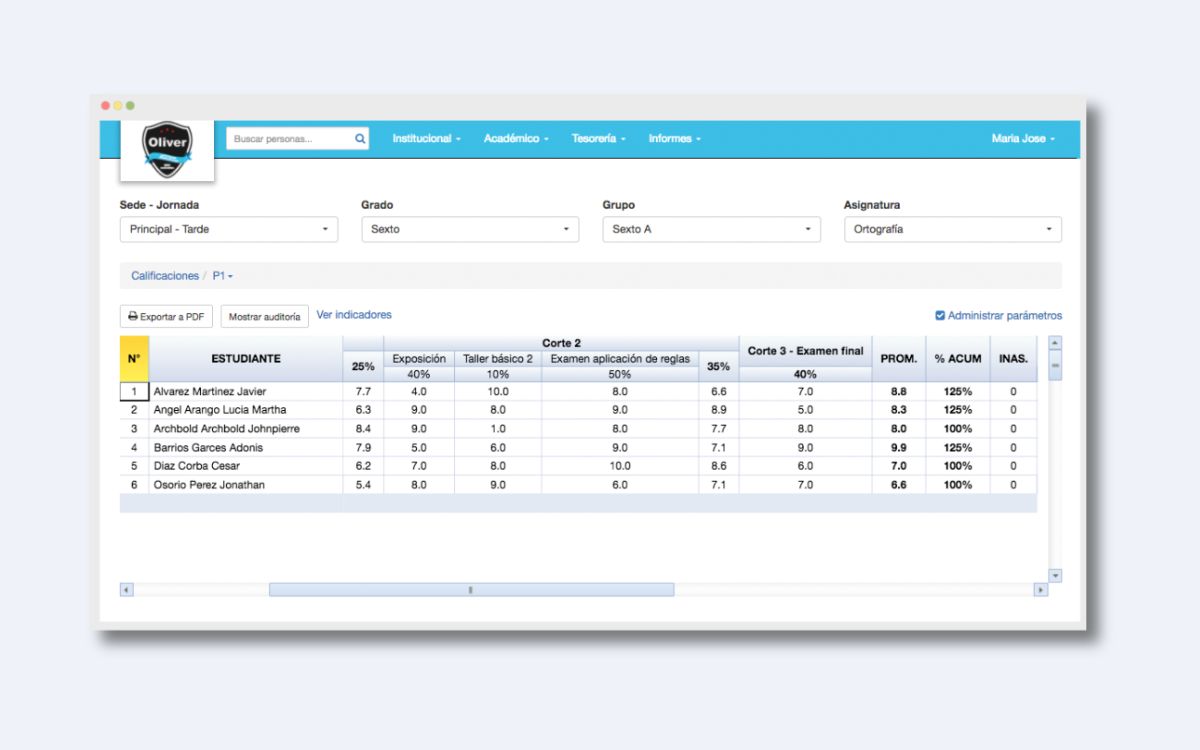Viewport: 1200px width, 750px height.
Task: Click the horizontal scrollbar left arrow
Action: coord(127,590)
